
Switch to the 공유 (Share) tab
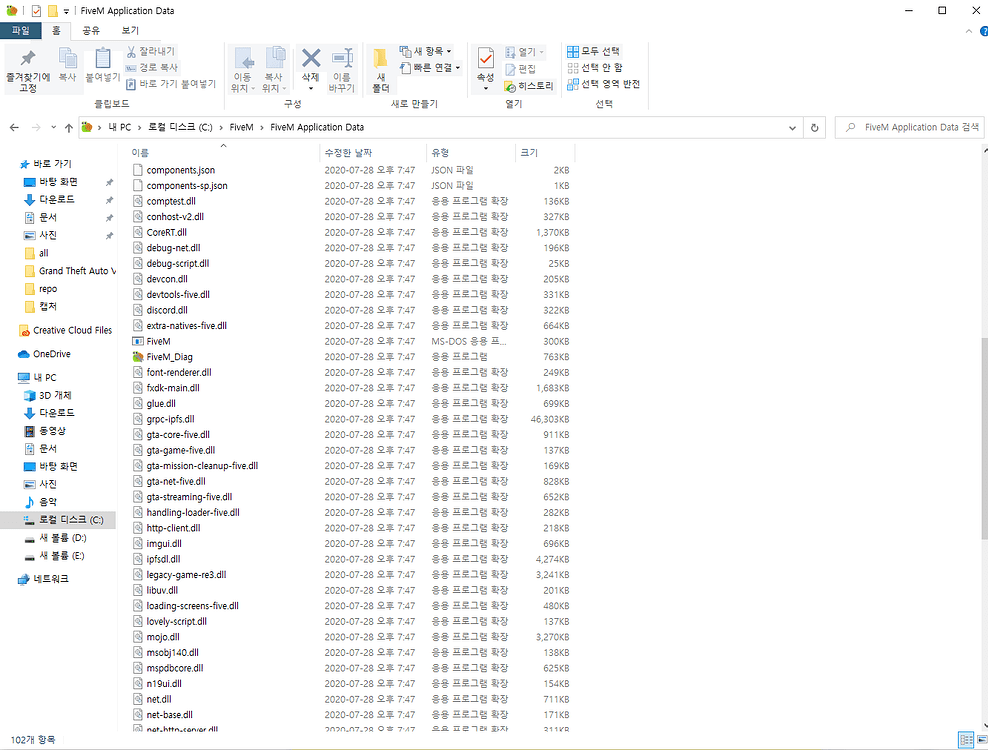91,30
